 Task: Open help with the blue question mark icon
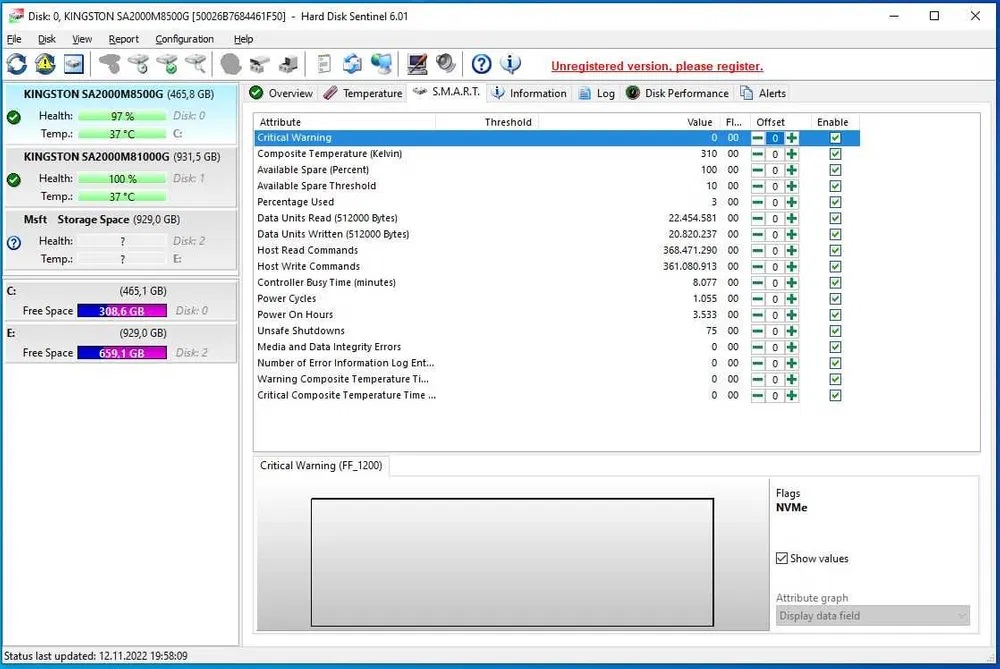pyautogui.click(x=482, y=64)
